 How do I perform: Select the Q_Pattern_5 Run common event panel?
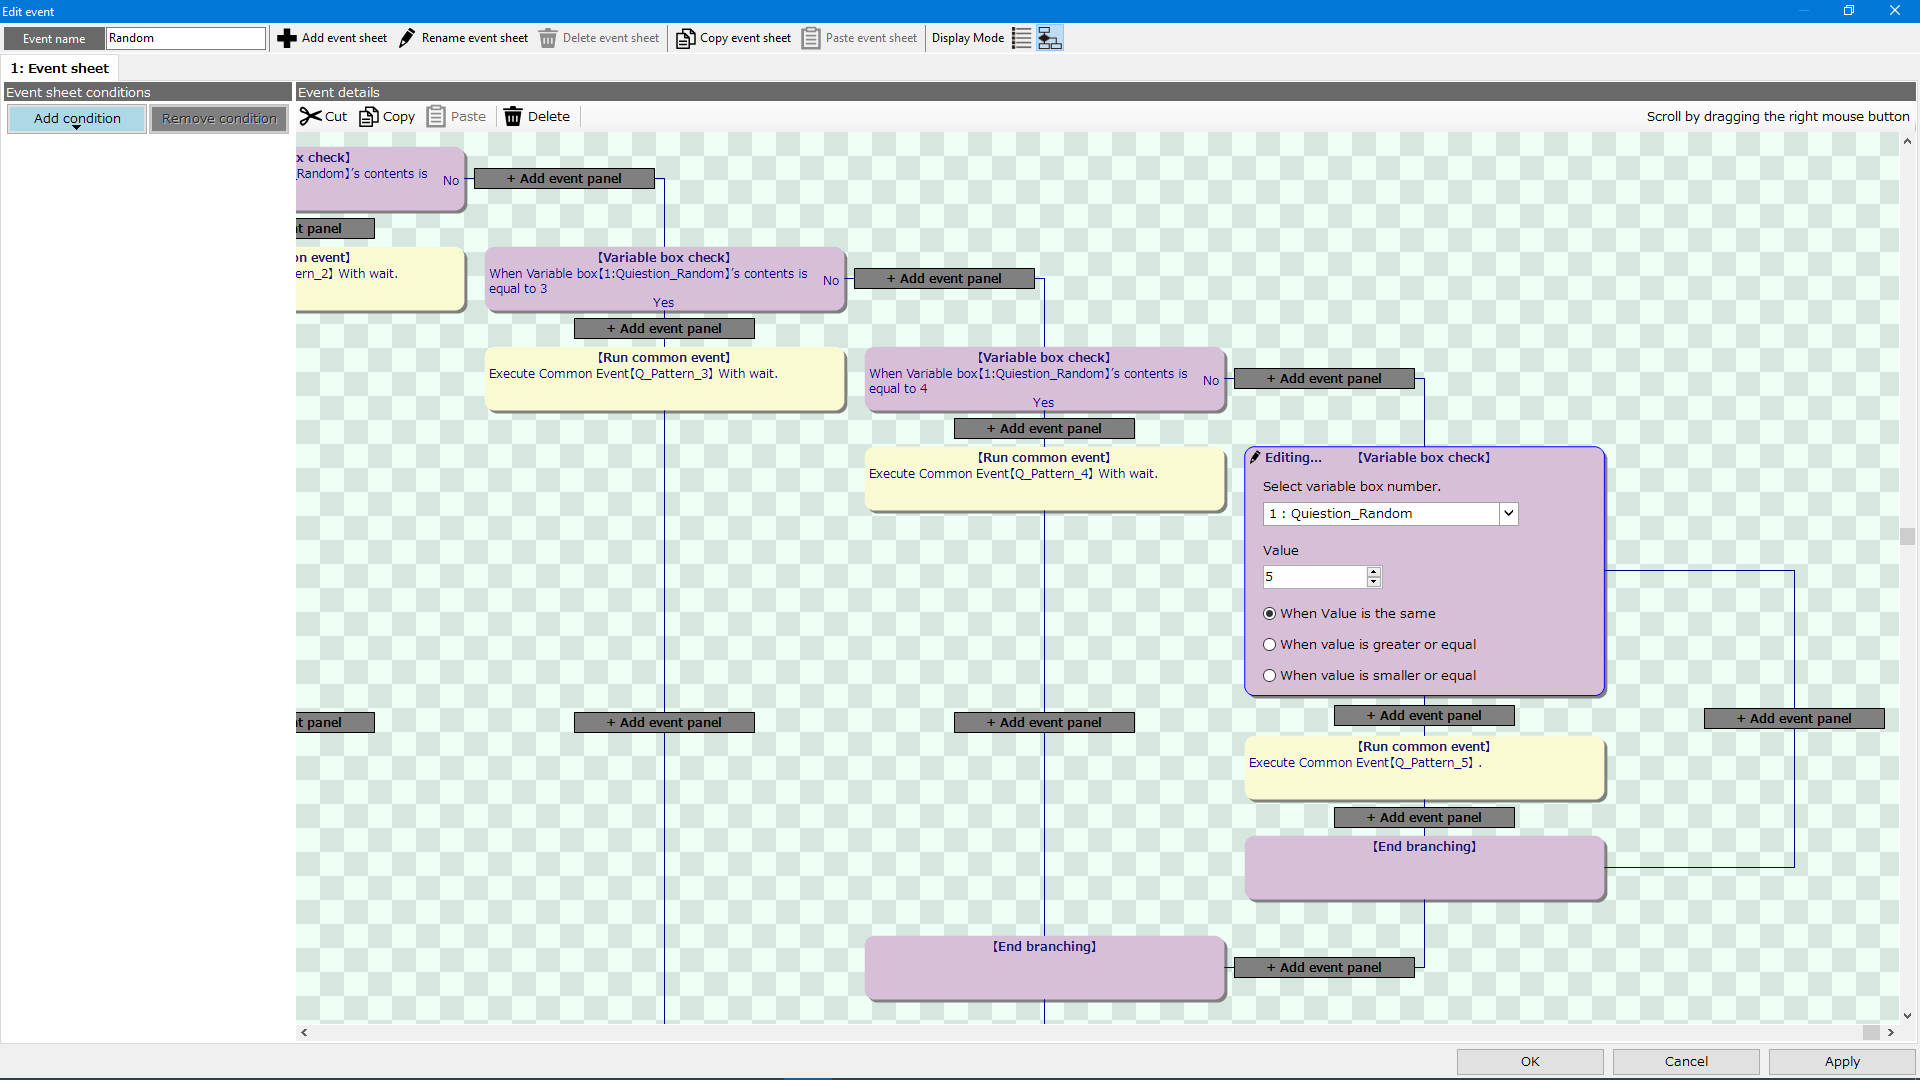coord(1424,768)
